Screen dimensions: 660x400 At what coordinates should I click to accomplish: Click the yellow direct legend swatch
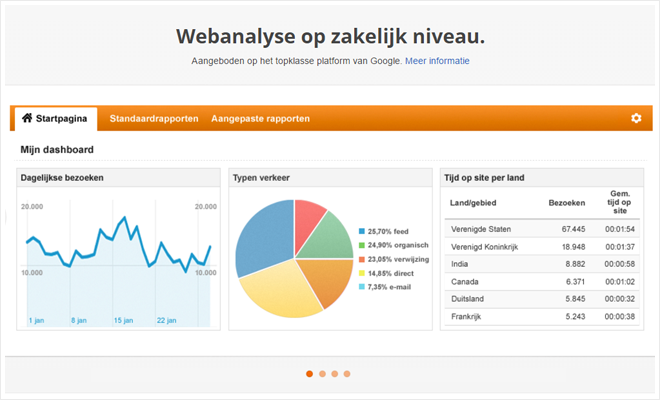click(362, 273)
